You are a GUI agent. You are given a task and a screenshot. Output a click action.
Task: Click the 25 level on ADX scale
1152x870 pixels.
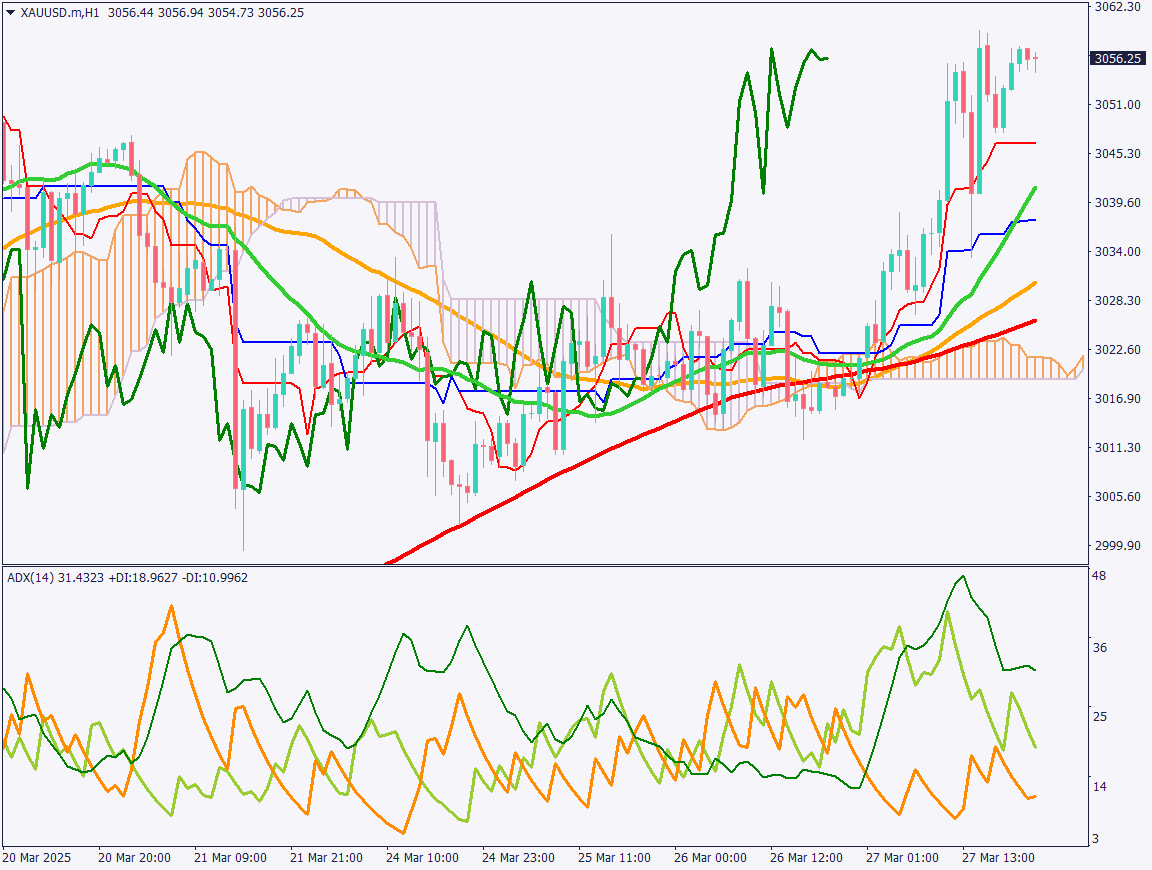[1098, 717]
